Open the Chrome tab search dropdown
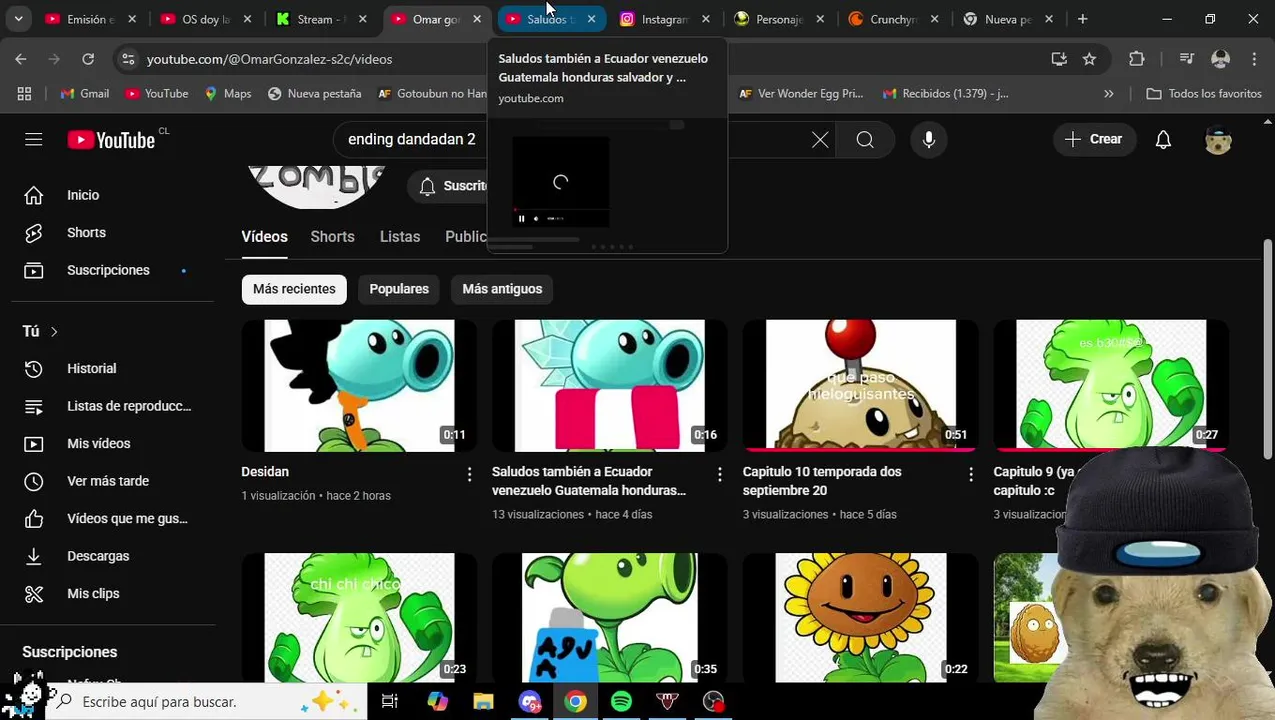 [x=18, y=19]
